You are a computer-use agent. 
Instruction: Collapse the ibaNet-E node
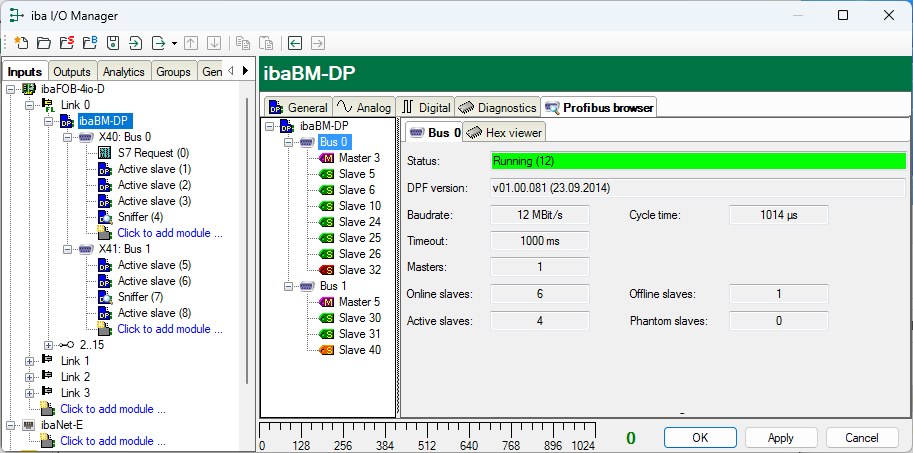tap(10, 425)
